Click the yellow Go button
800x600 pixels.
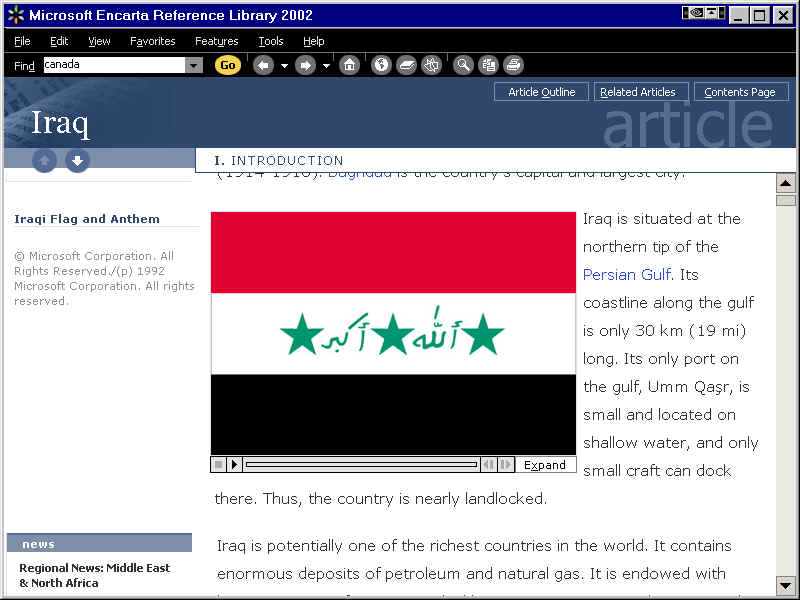[x=228, y=65]
